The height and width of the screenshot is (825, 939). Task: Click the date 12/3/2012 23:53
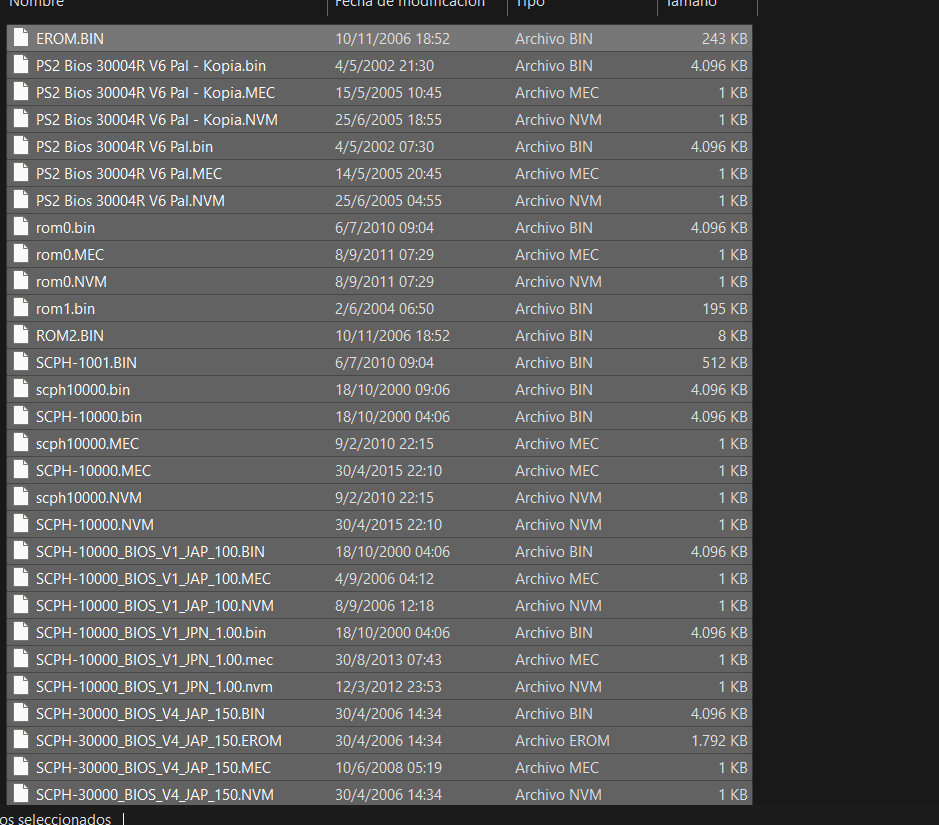pos(388,687)
